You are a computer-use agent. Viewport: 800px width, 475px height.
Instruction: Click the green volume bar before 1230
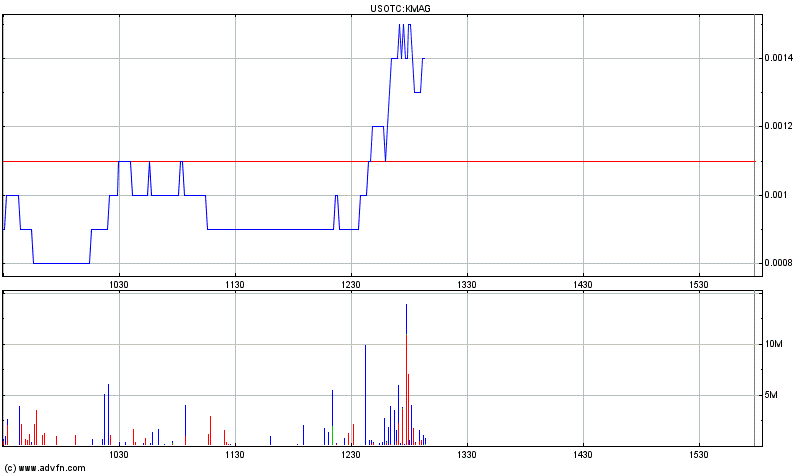click(x=333, y=435)
